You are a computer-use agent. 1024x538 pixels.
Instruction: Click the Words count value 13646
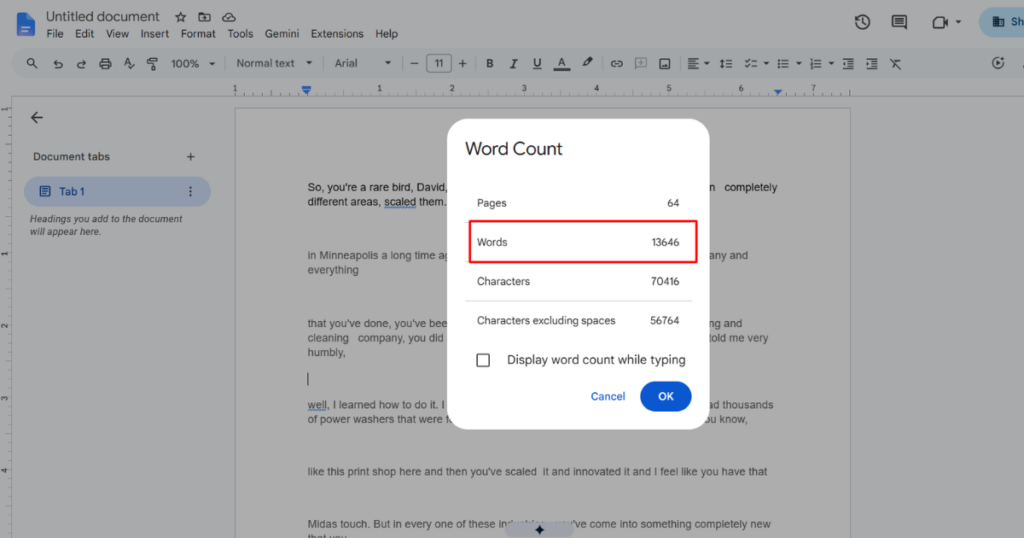[x=665, y=242]
